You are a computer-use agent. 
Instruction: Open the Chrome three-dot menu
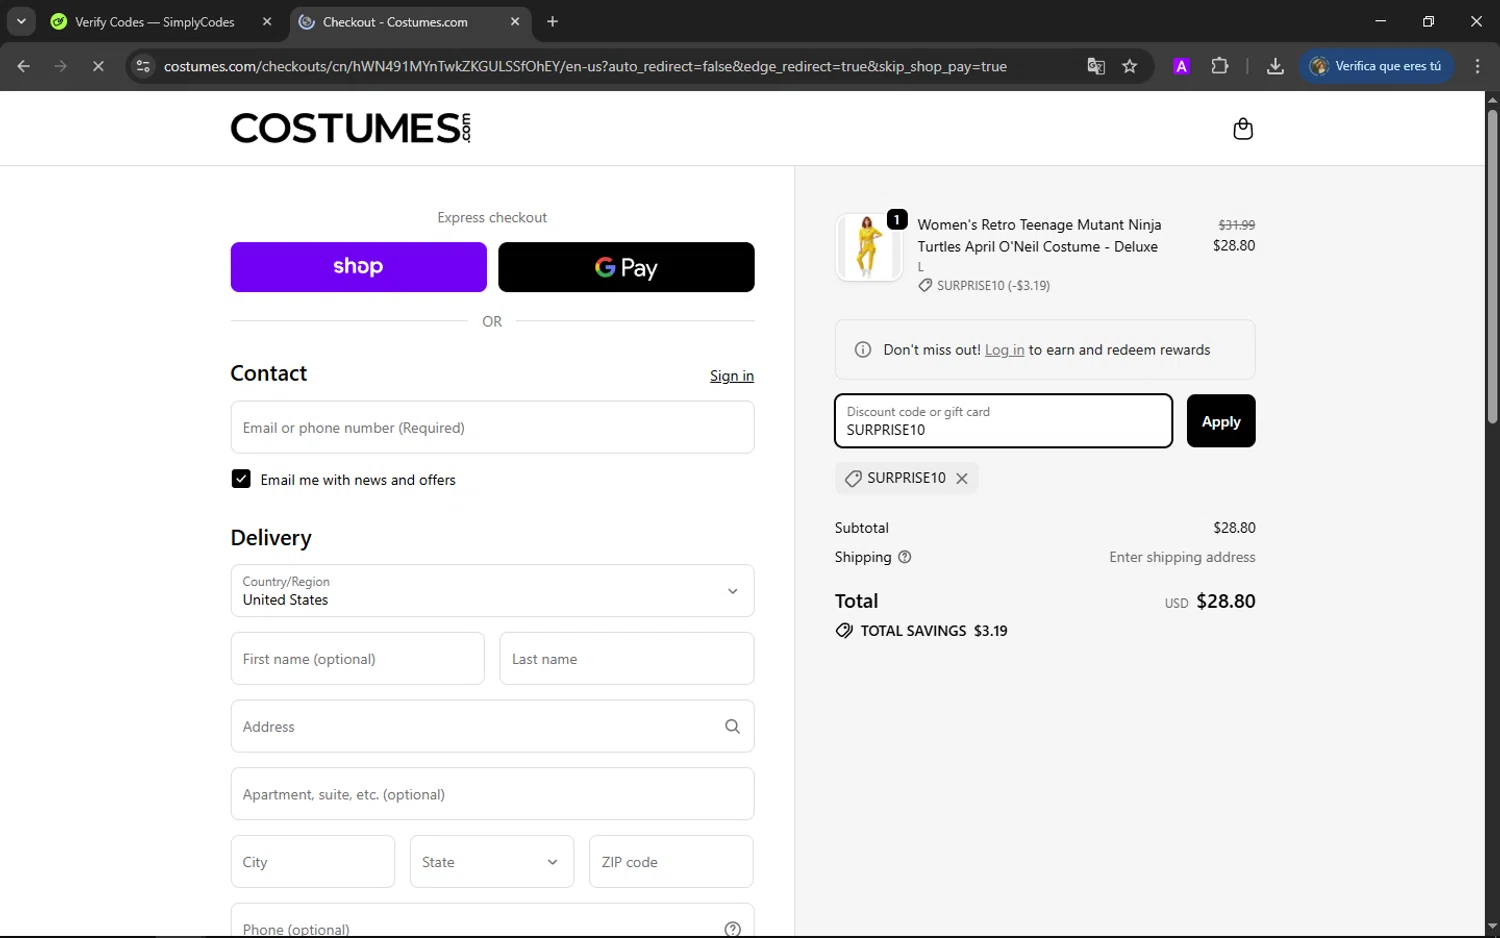point(1478,66)
